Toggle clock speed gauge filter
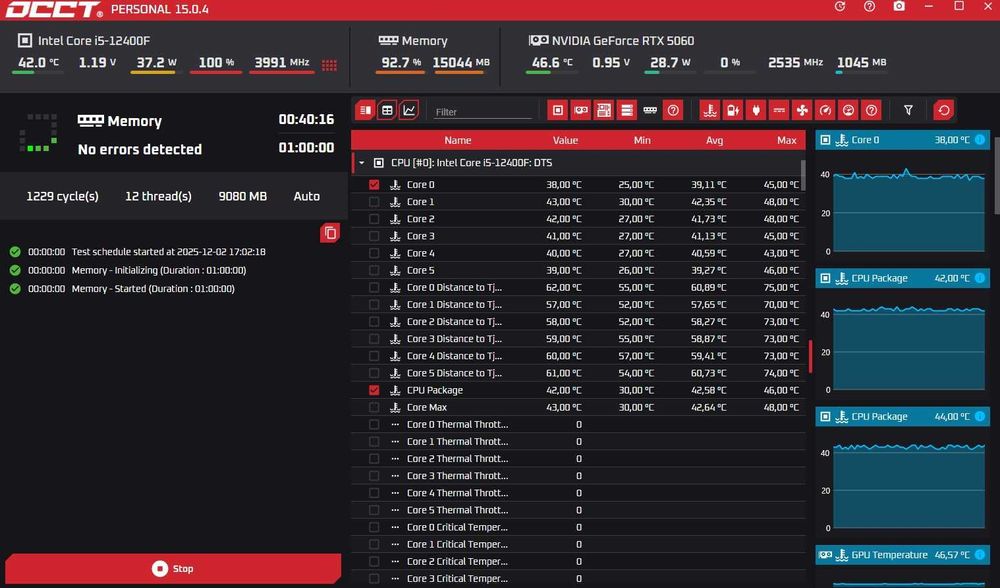Image resolution: width=1000 pixels, height=588 pixels. [x=825, y=110]
